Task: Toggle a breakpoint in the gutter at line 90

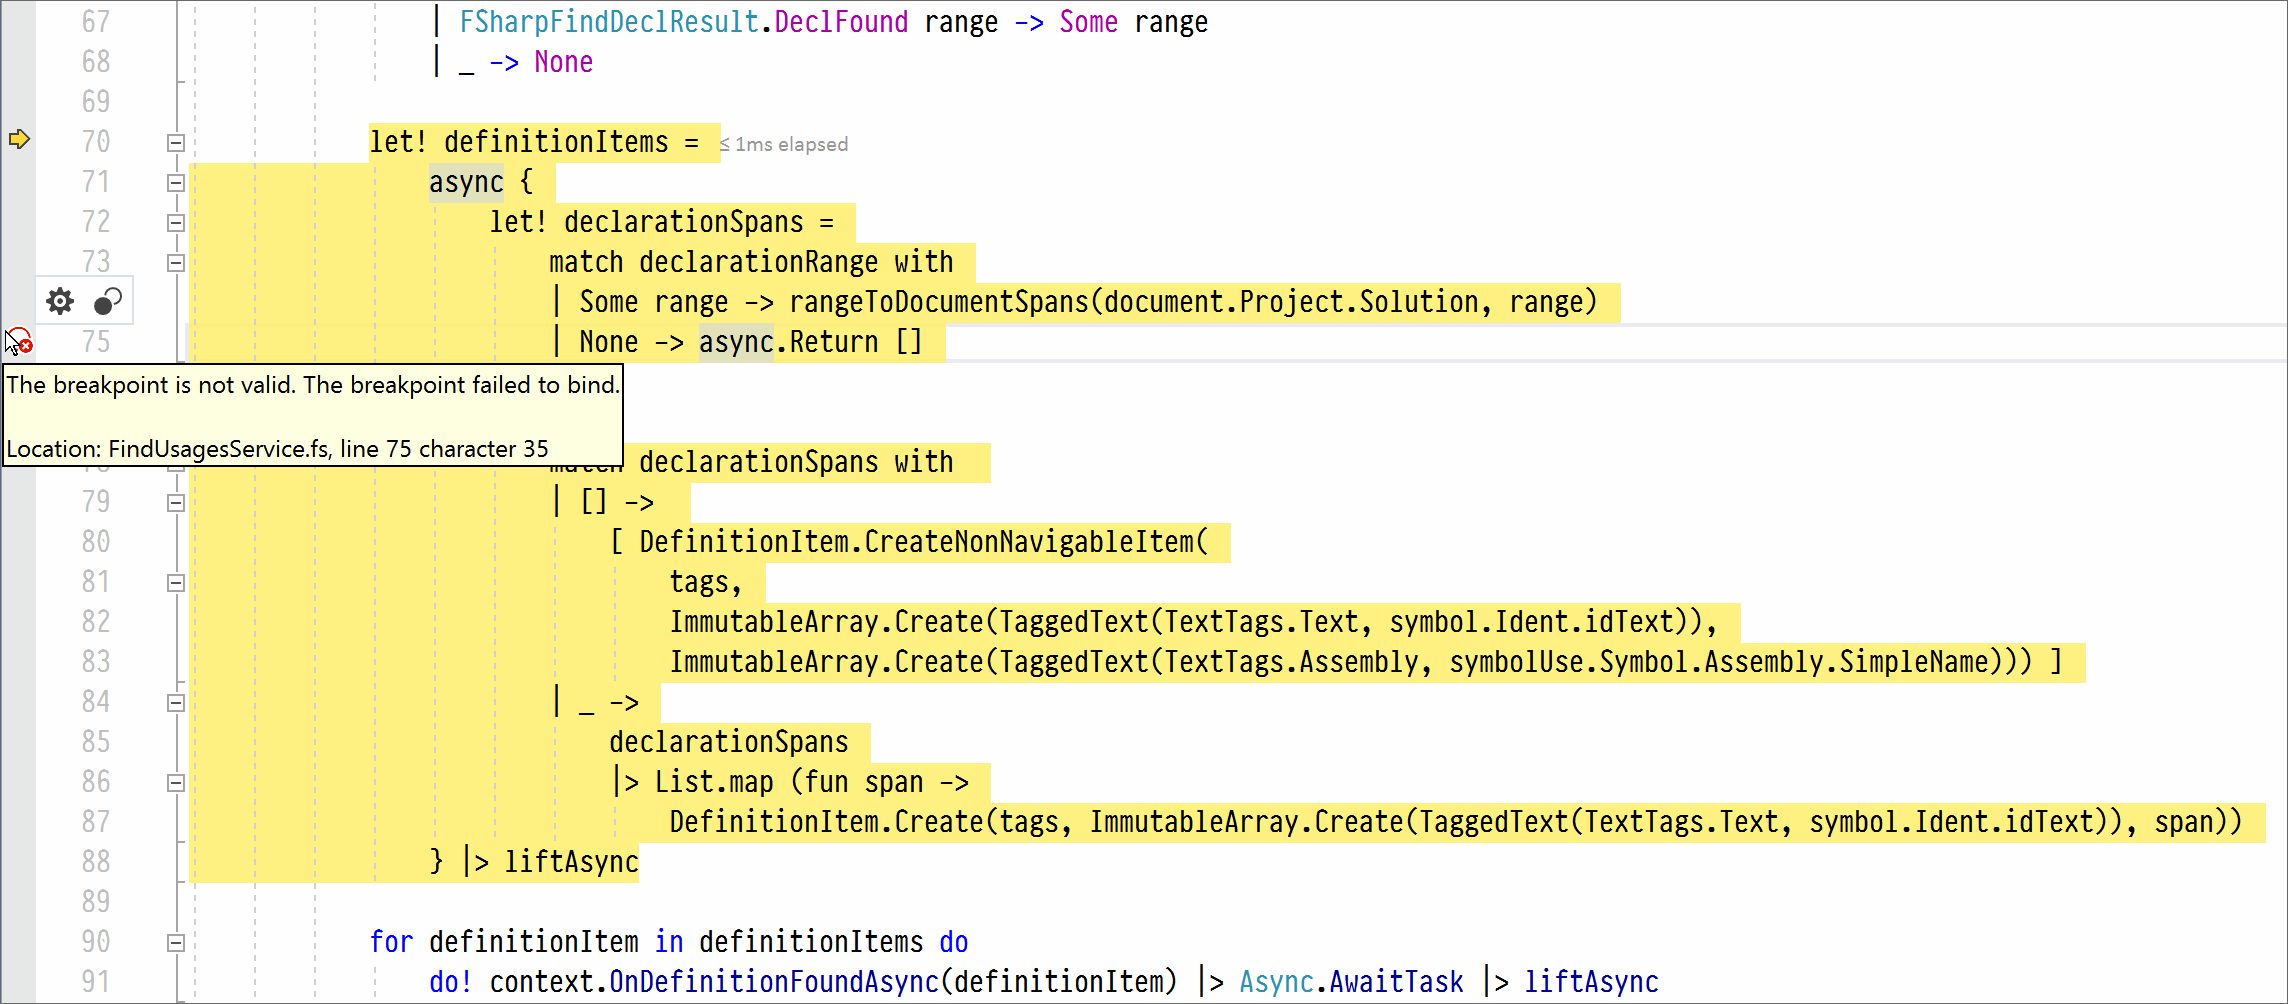Action: coord(18,940)
